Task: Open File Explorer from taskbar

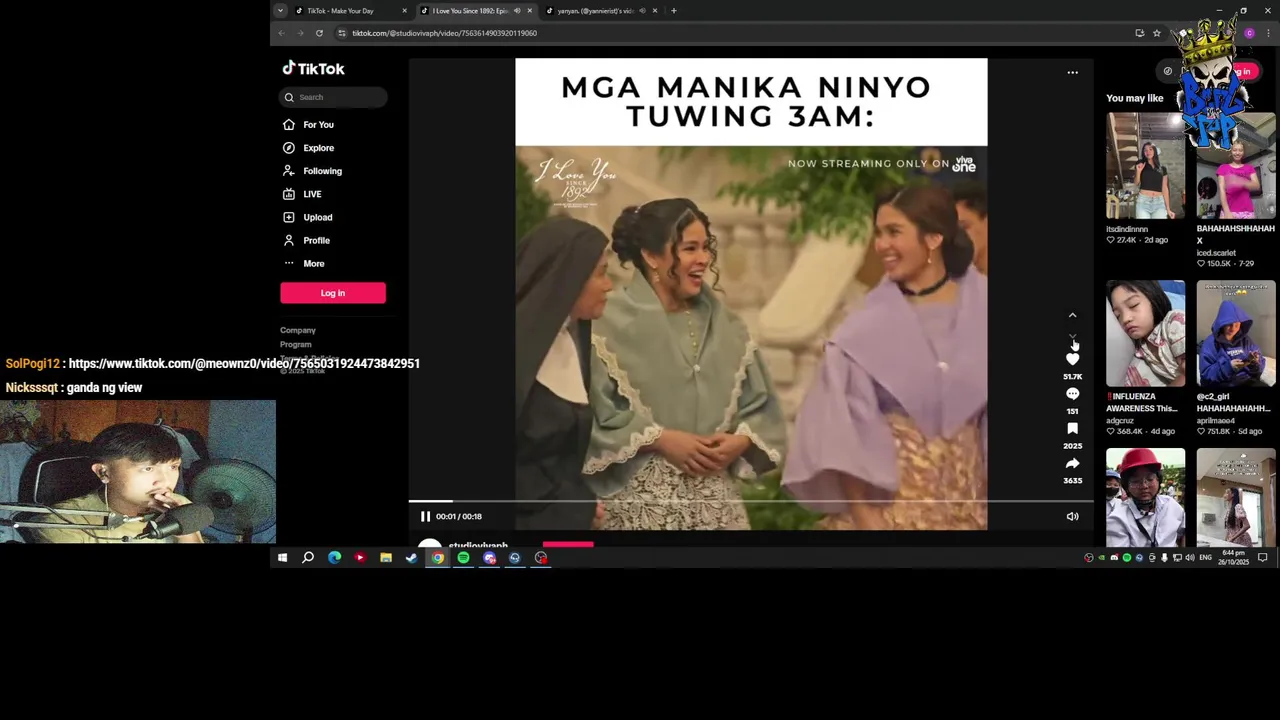Action: [386, 558]
